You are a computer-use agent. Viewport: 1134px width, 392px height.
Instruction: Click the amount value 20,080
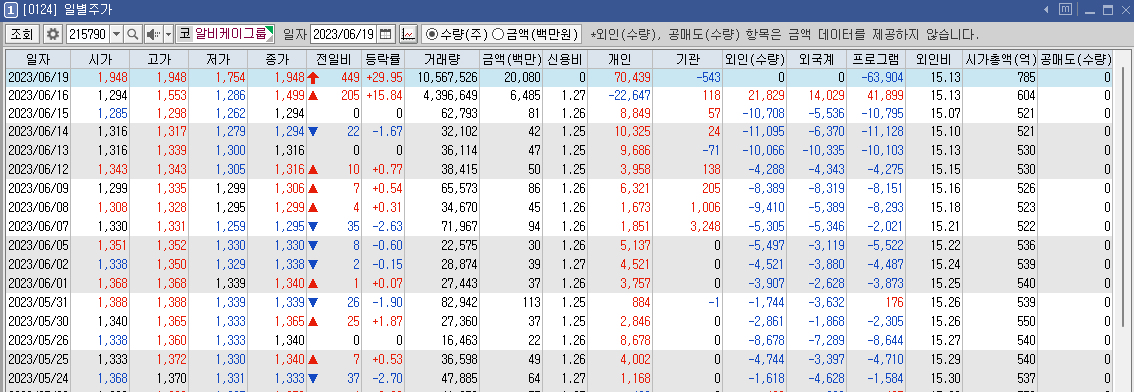[x=522, y=77]
